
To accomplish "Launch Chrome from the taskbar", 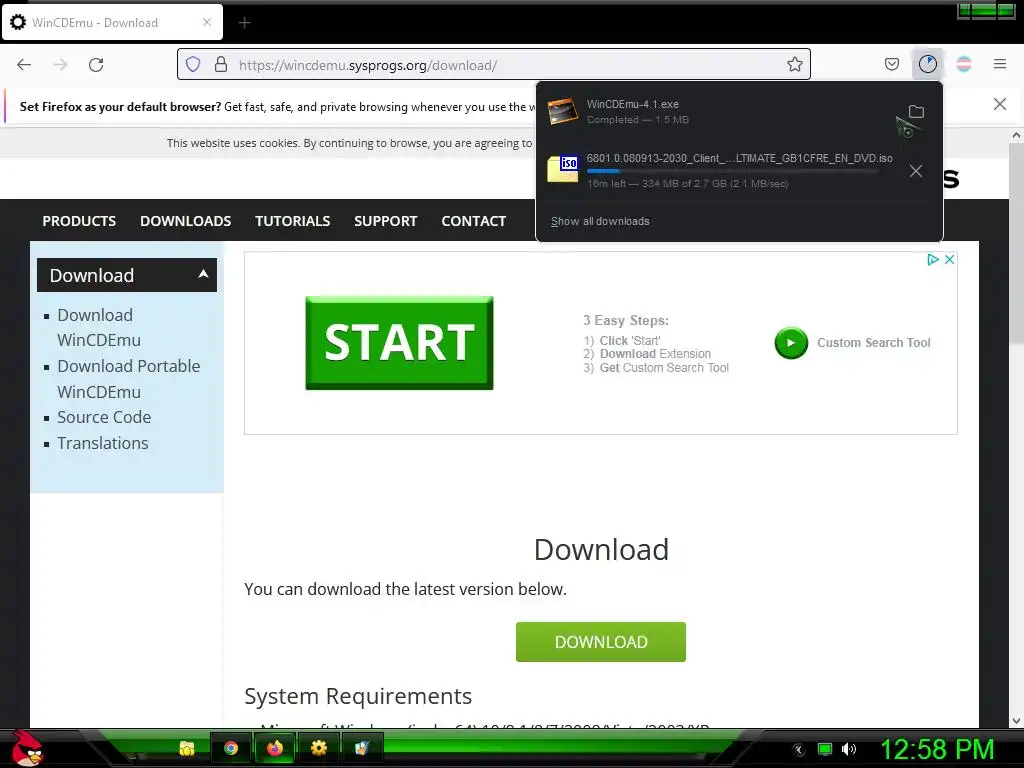I will (231, 748).
